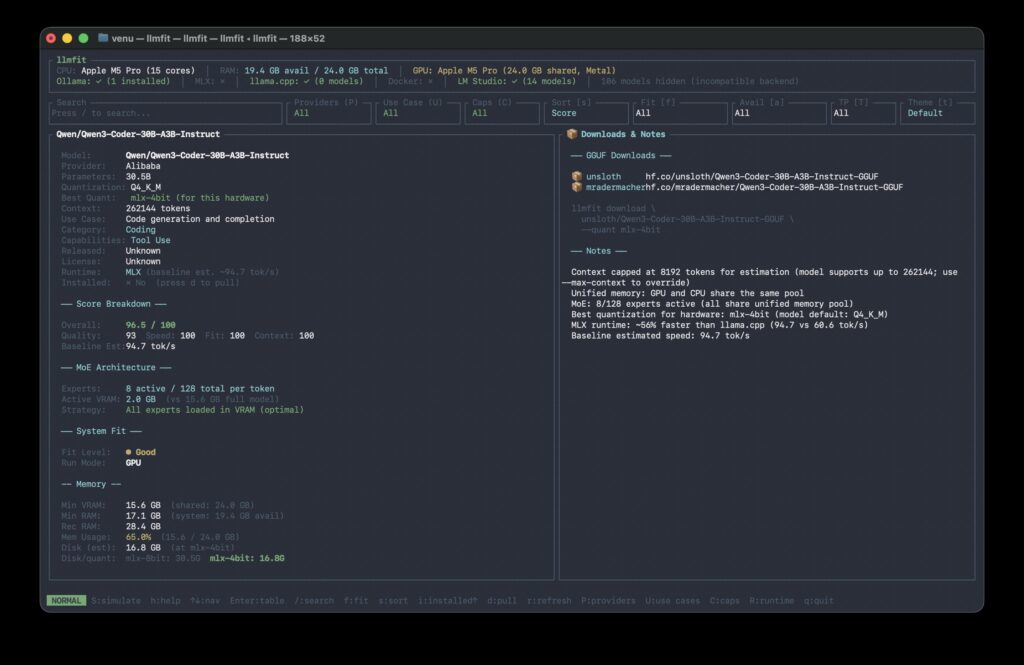Click the package icon next to unsloth
The height and width of the screenshot is (665, 1024).
click(576, 176)
